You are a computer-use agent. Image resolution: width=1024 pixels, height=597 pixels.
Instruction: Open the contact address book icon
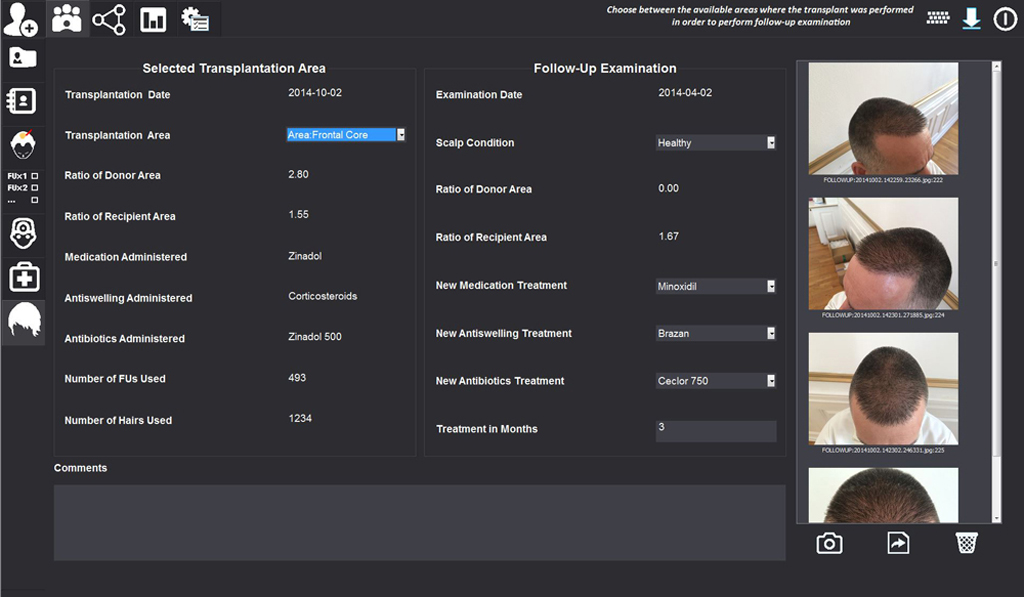[x=22, y=101]
